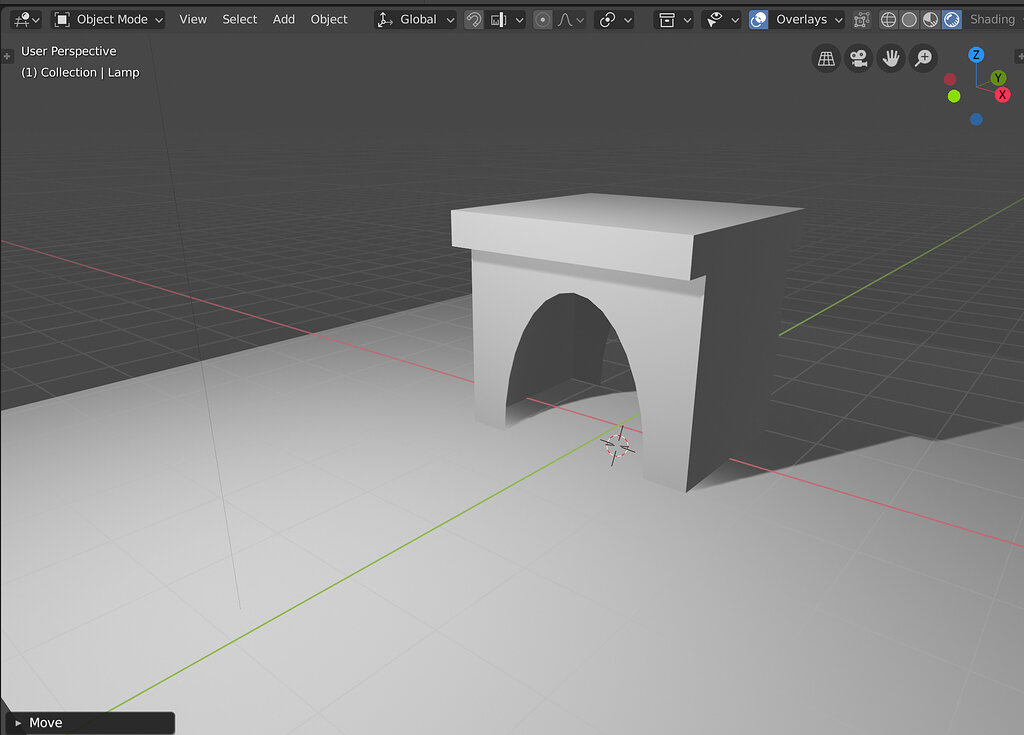Viewport: 1024px width, 735px height.
Task: Expand the snapping options dropdown arrow
Action: coord(518,19)
